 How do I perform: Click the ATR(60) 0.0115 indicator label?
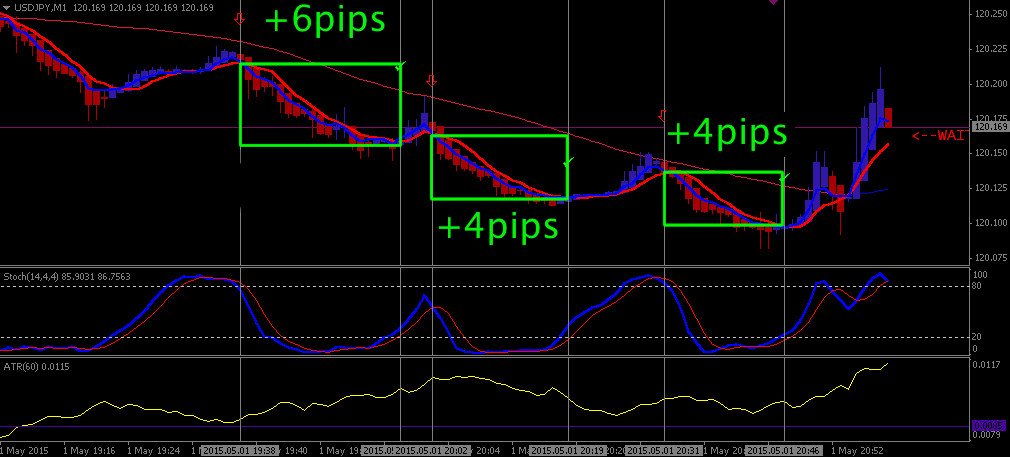(x=37, y=367)
